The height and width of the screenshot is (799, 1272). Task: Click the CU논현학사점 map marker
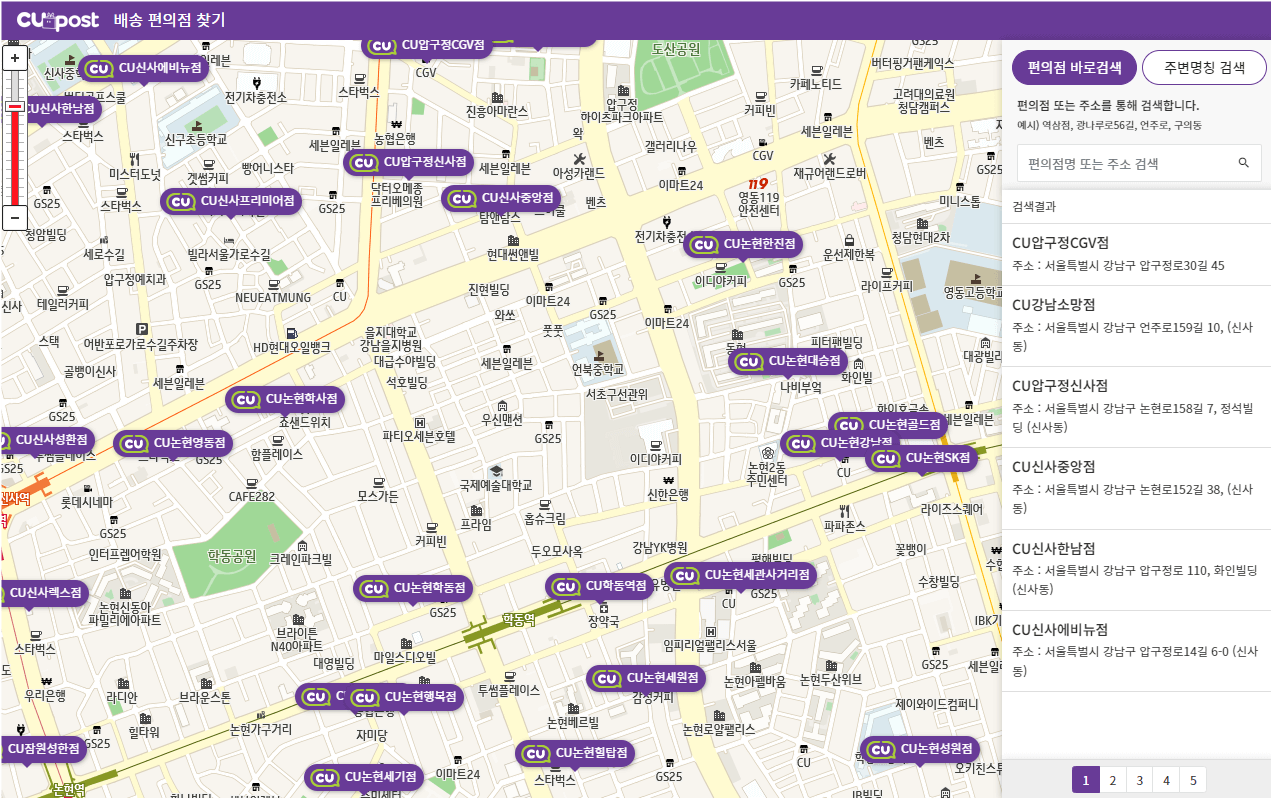(286, 400)
